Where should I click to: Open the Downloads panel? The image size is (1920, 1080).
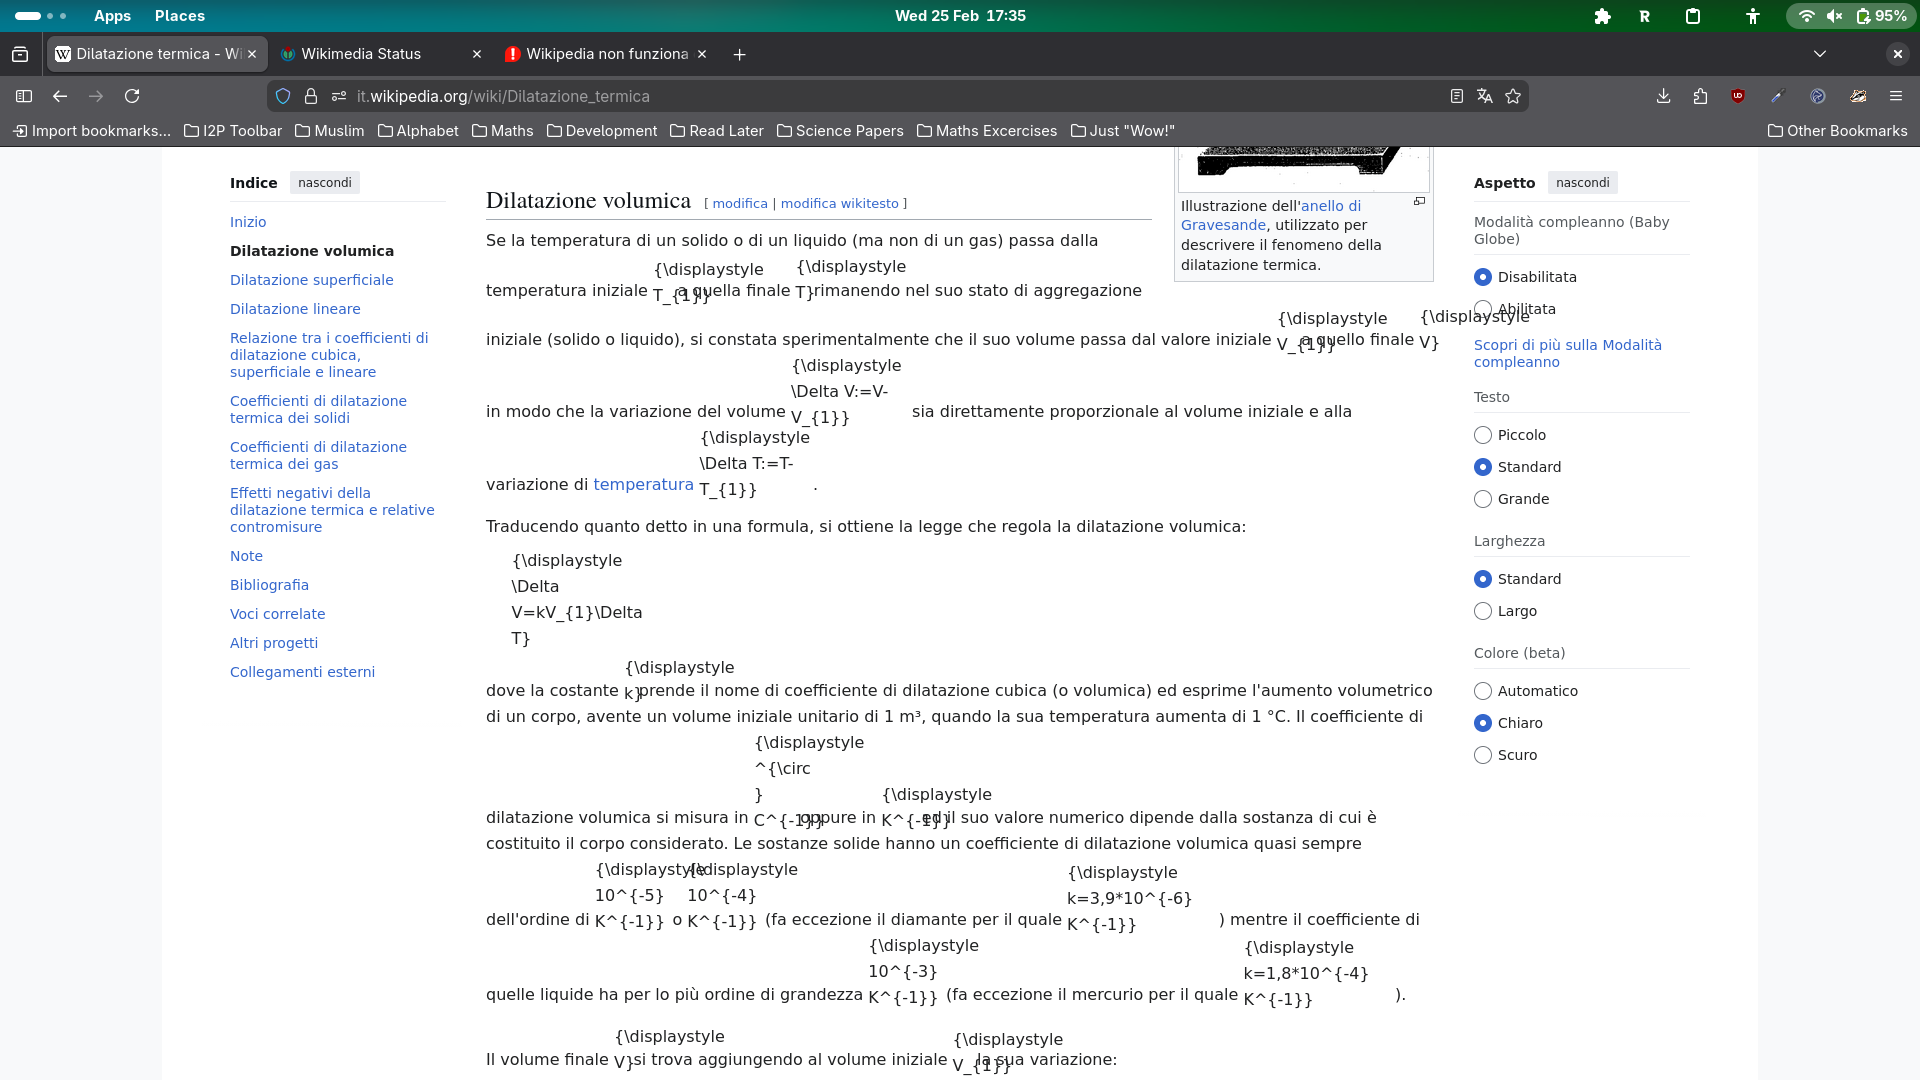pos(1663,96)
